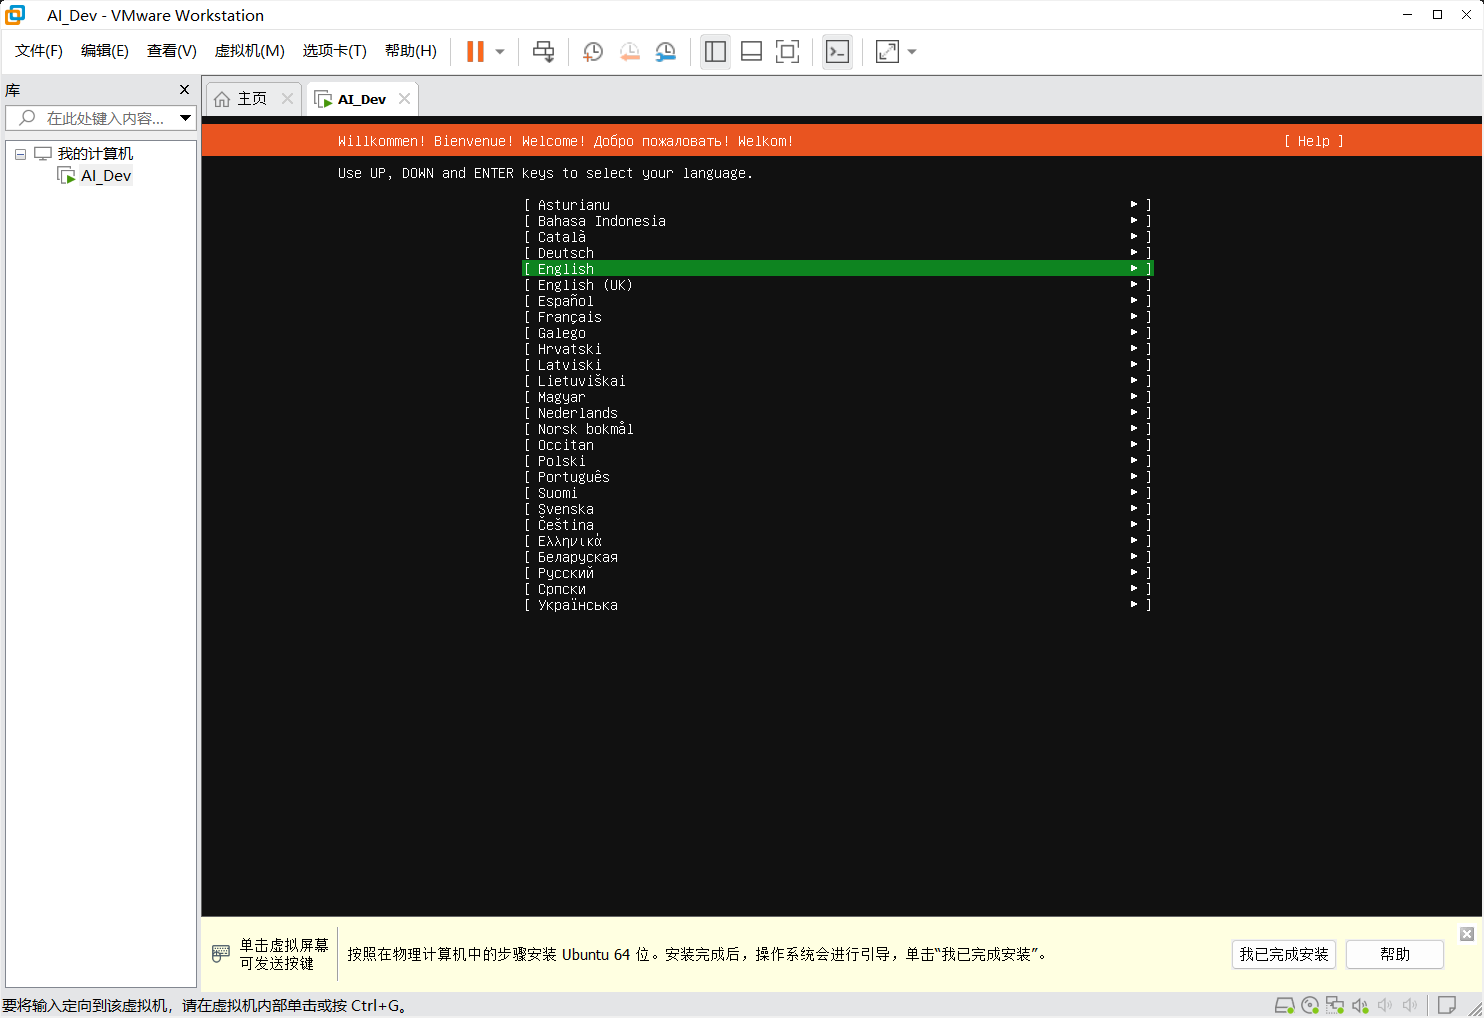Viewport: 1484px width, 1018px height.
Task: Open the 虚拟机(M) menu
Action: click(x=249, y=50)
